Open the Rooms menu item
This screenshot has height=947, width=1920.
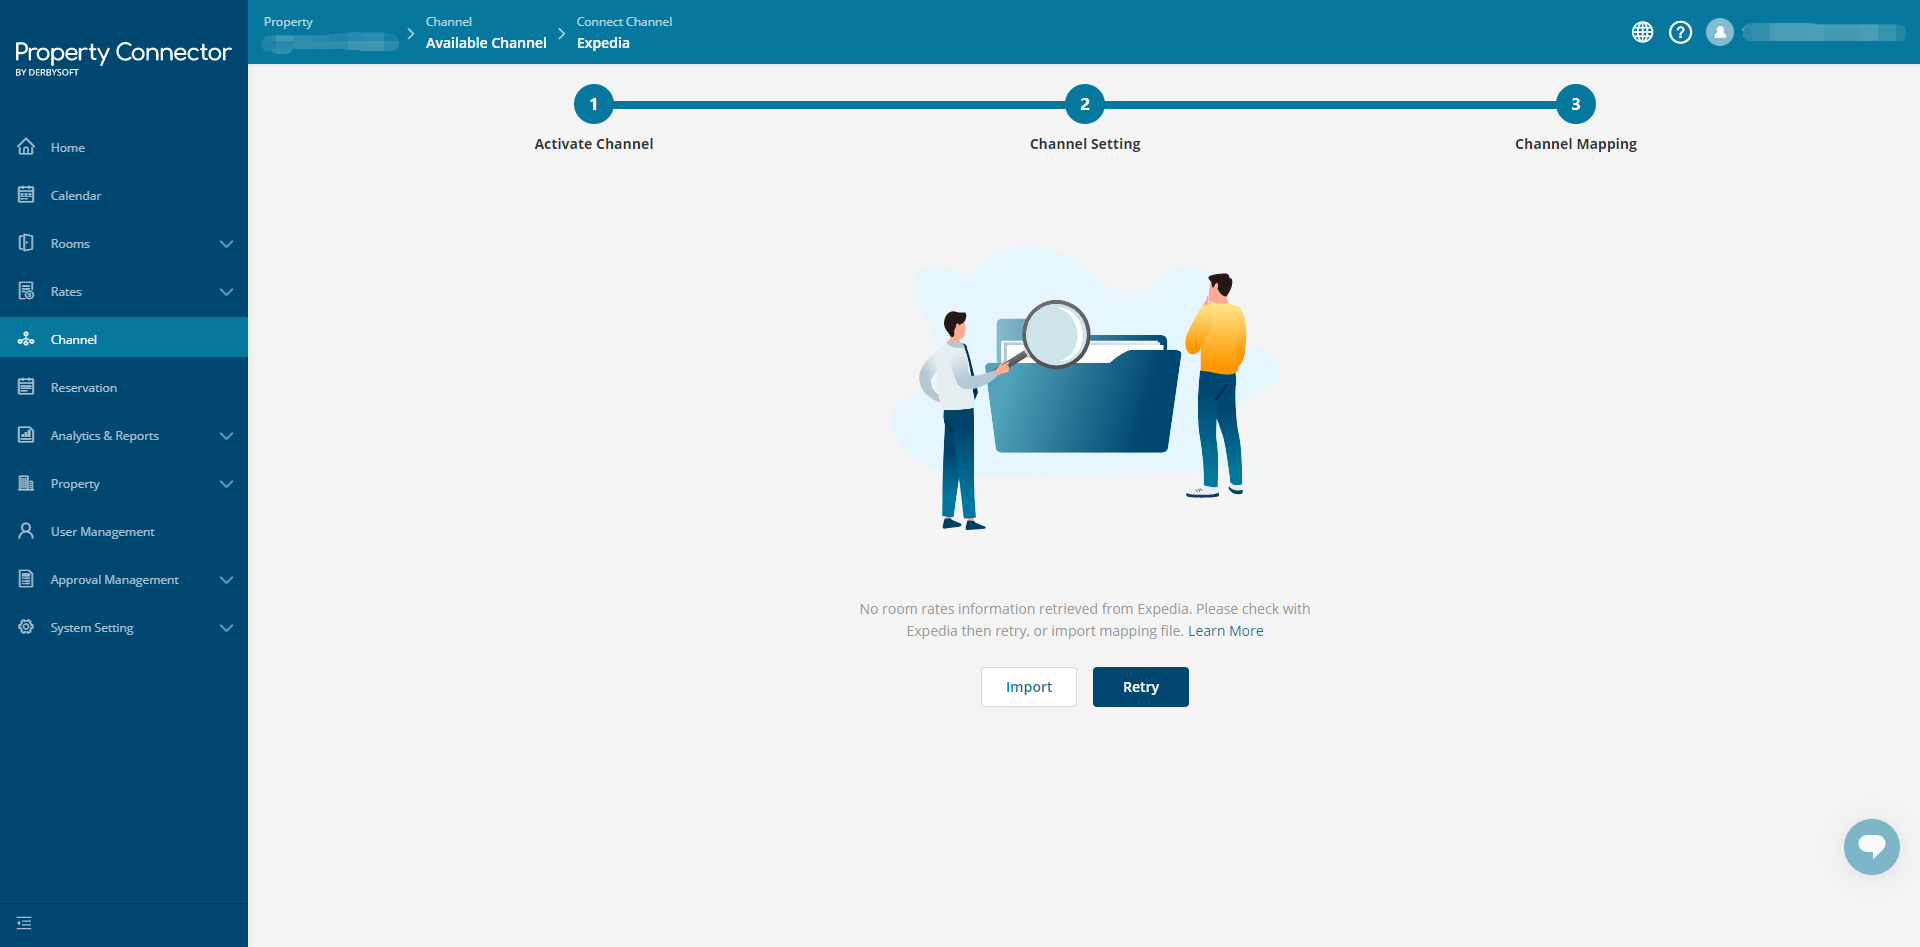(x=124, y=243)
